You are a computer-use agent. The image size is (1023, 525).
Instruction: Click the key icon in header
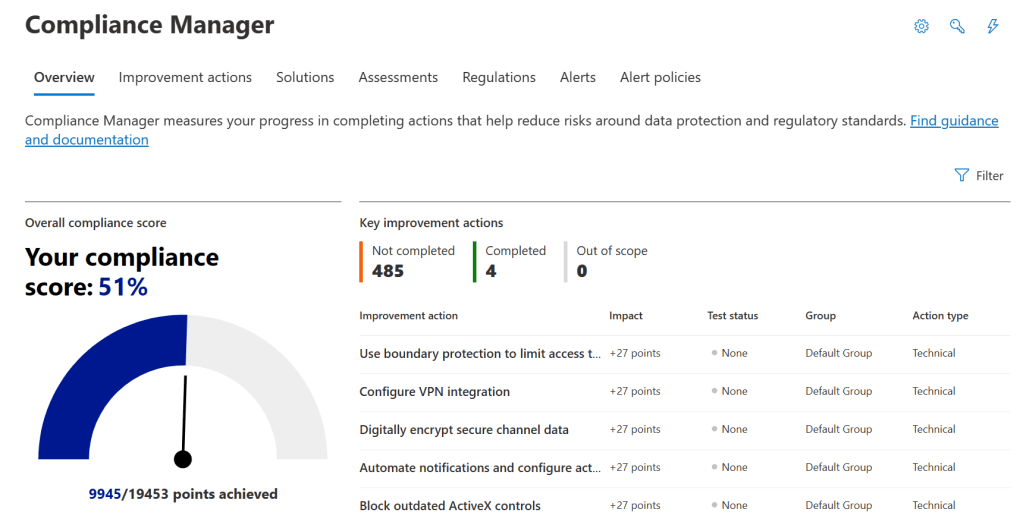click(x=957, y=27)
